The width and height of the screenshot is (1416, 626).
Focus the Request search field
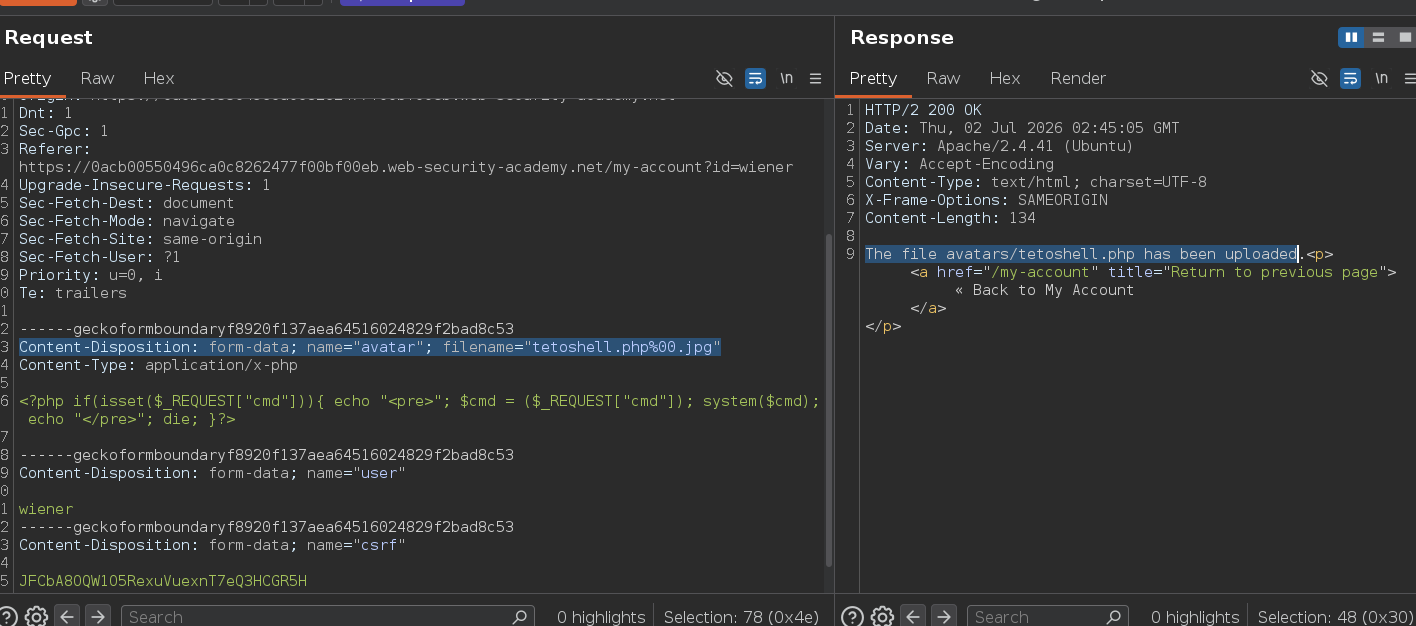click(x=328, y=616)
